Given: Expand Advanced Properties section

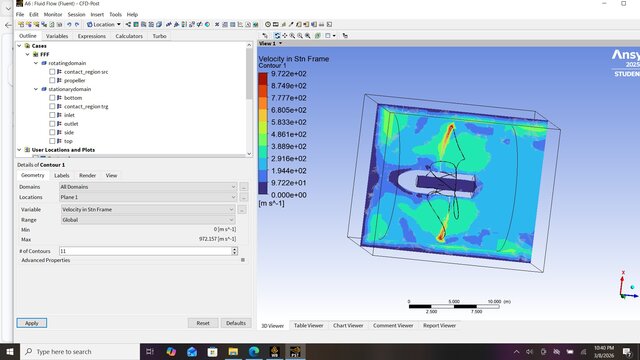Looking at the screenshot, I should click(x=243, y=260).
